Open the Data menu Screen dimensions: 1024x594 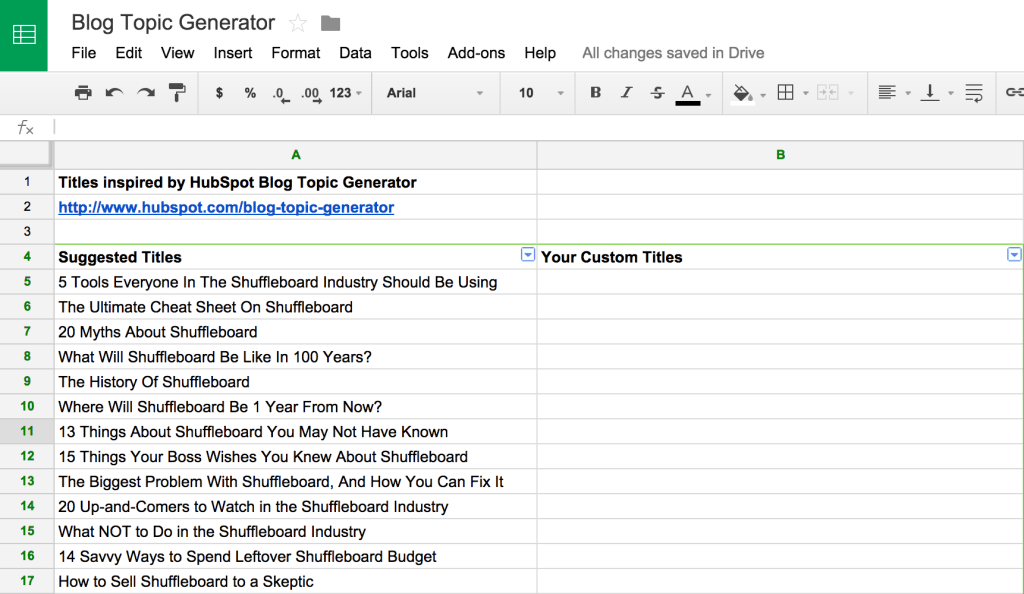point(355,53)
